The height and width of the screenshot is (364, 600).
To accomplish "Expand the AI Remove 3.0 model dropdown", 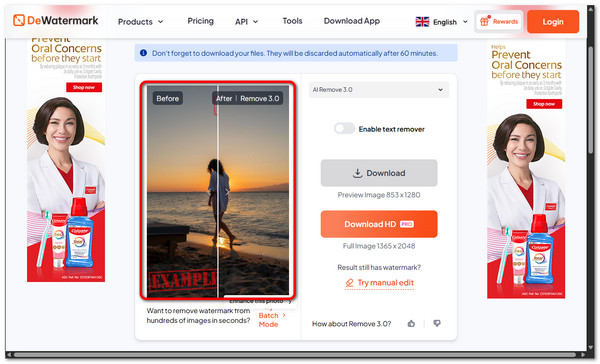I will coord(378,90).
